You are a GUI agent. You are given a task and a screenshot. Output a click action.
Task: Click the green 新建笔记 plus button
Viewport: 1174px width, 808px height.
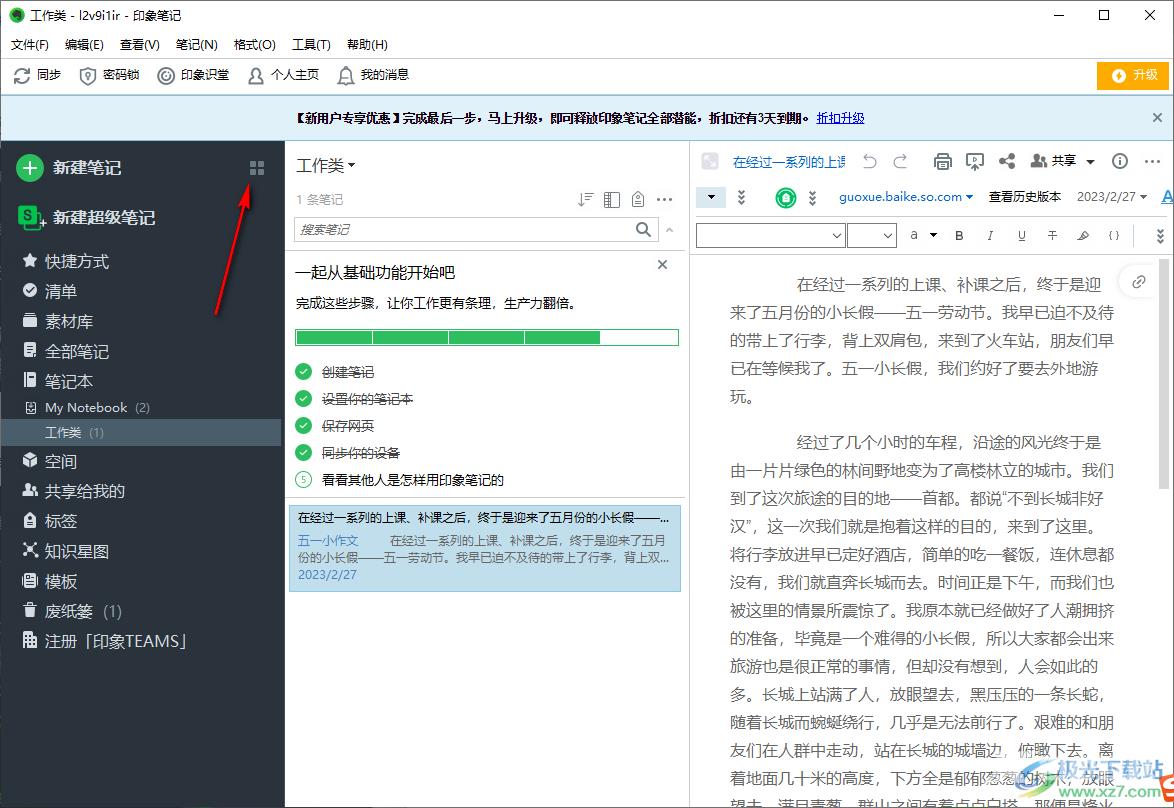[30, 168]
